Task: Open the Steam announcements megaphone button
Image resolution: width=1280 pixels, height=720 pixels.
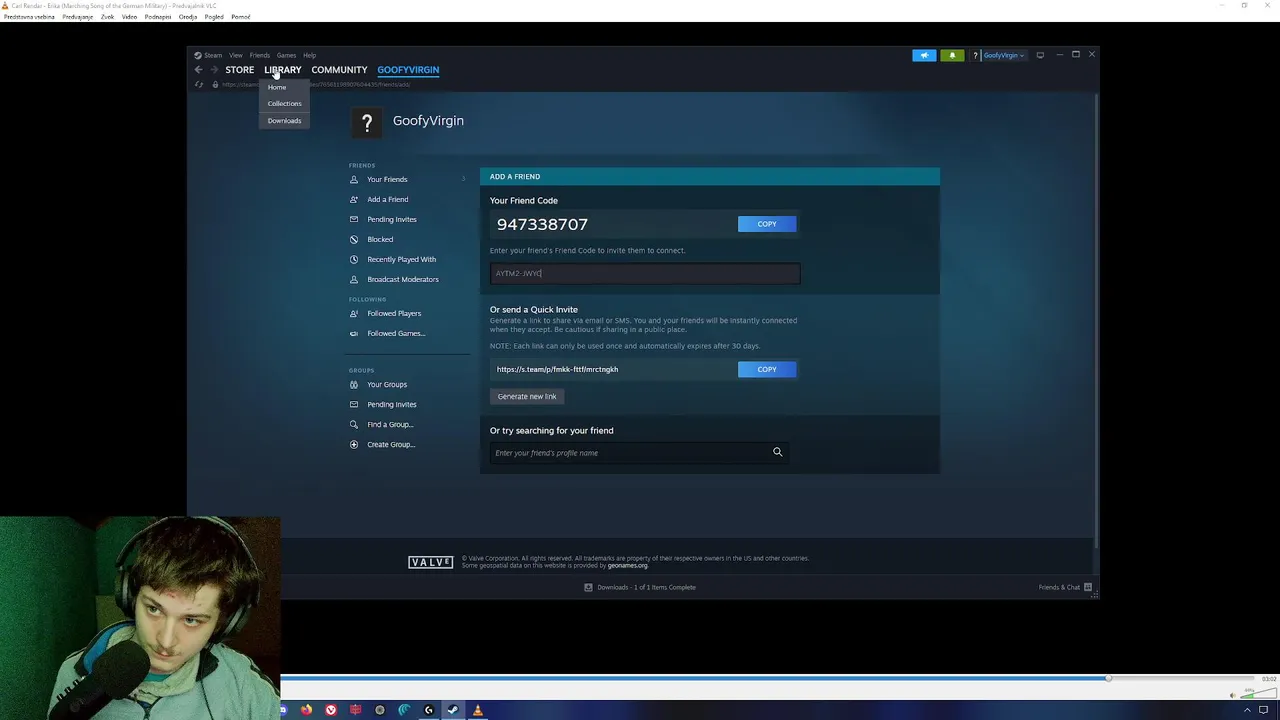Action: coord(924,55)
